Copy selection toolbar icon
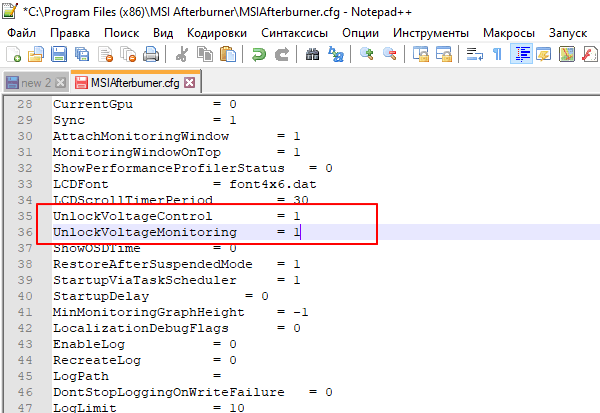 pos(205,54)
